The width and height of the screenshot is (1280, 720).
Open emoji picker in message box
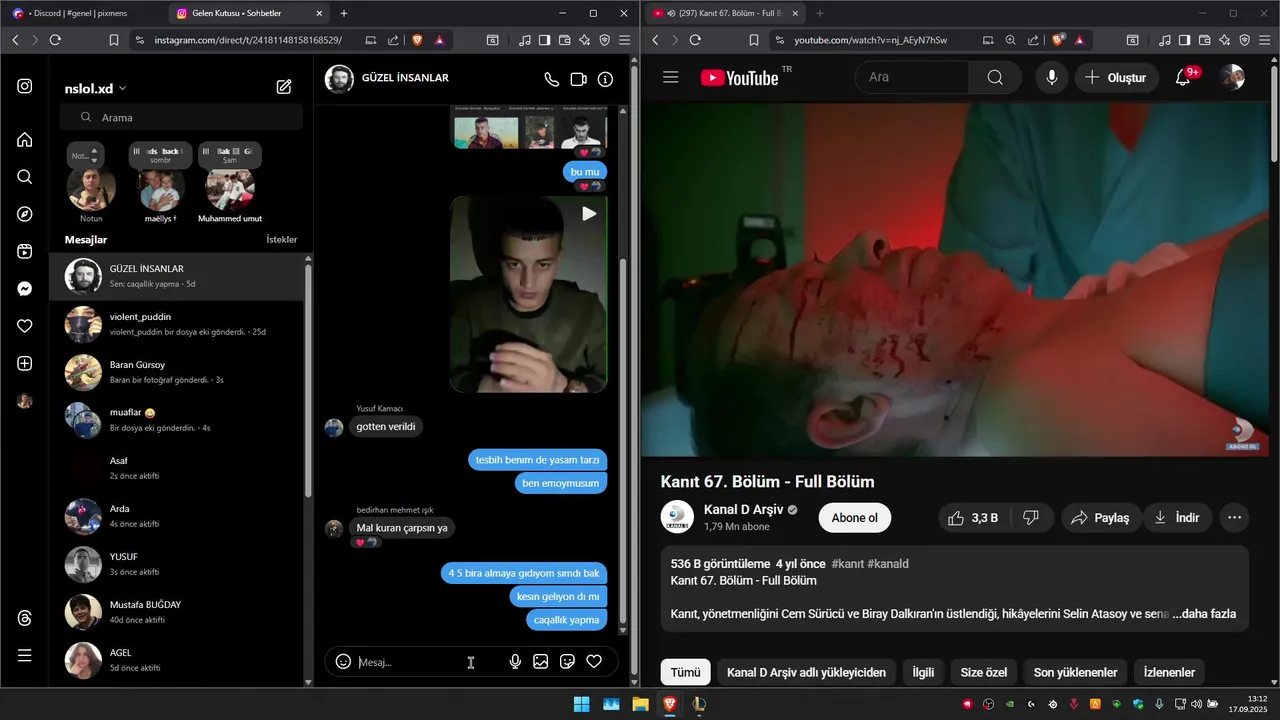pos(343,662)
